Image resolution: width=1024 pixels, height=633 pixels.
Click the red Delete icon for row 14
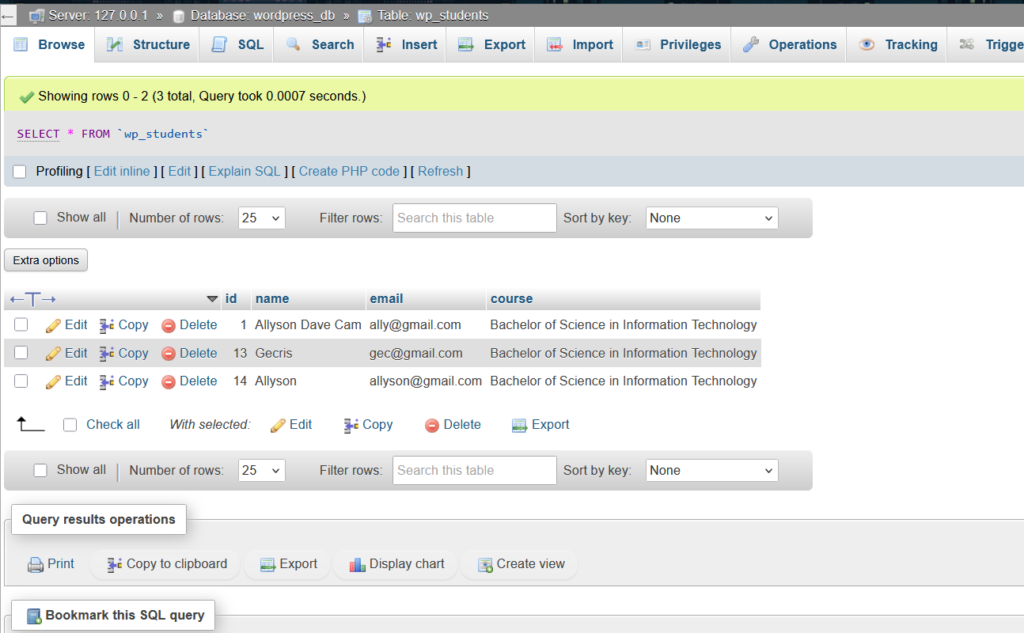tap(169, 381)
